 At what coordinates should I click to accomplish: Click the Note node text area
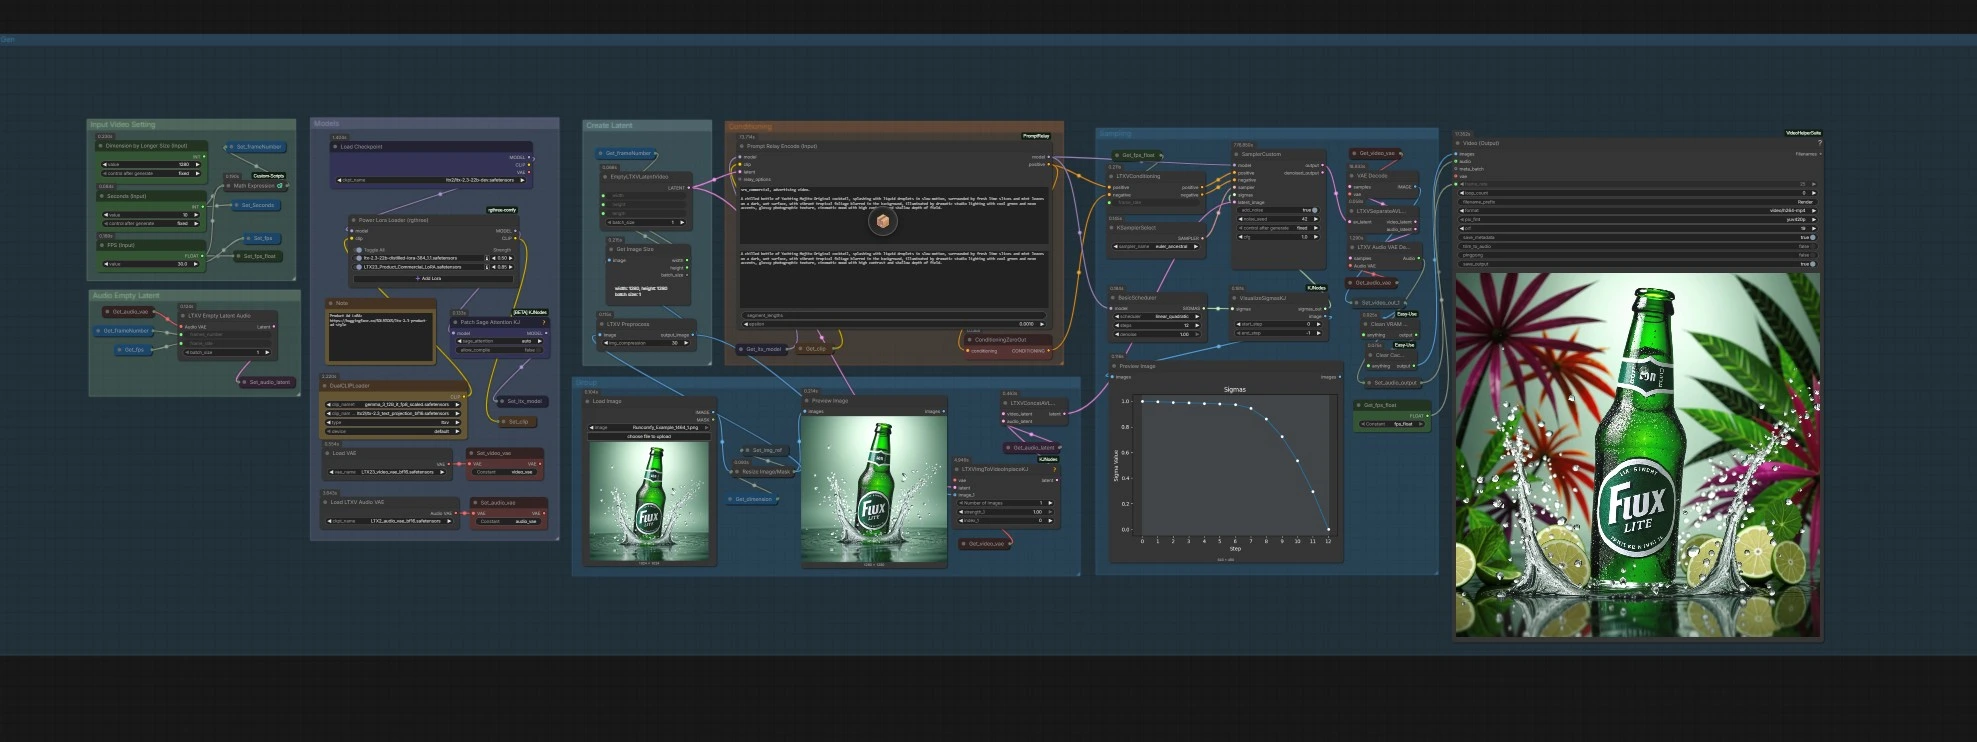(x=380, y=337)
